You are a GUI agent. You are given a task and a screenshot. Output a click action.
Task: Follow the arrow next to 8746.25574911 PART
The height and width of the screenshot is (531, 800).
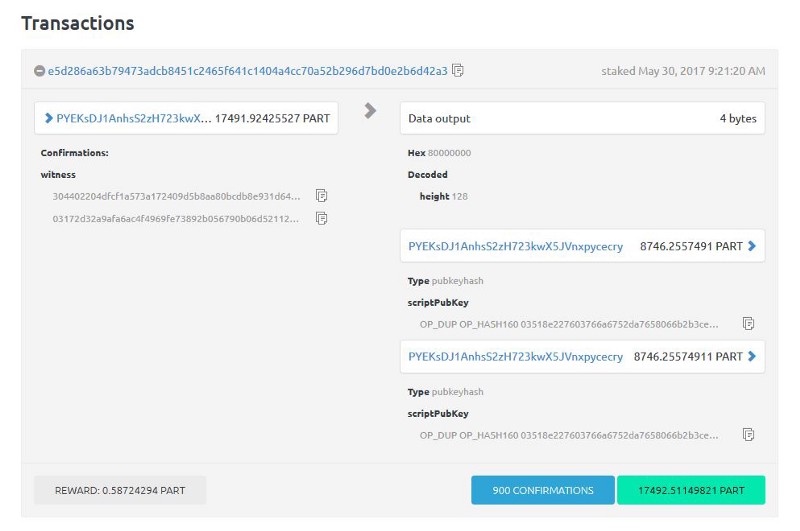752,356
